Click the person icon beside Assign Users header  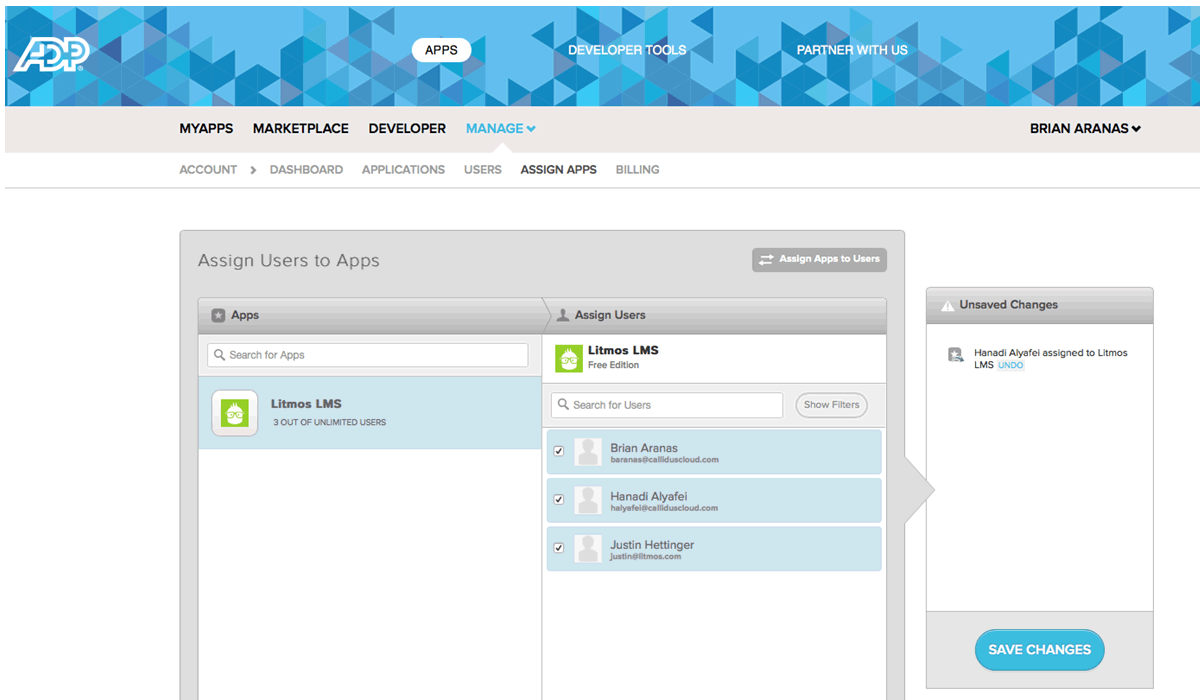coord(563,315)
